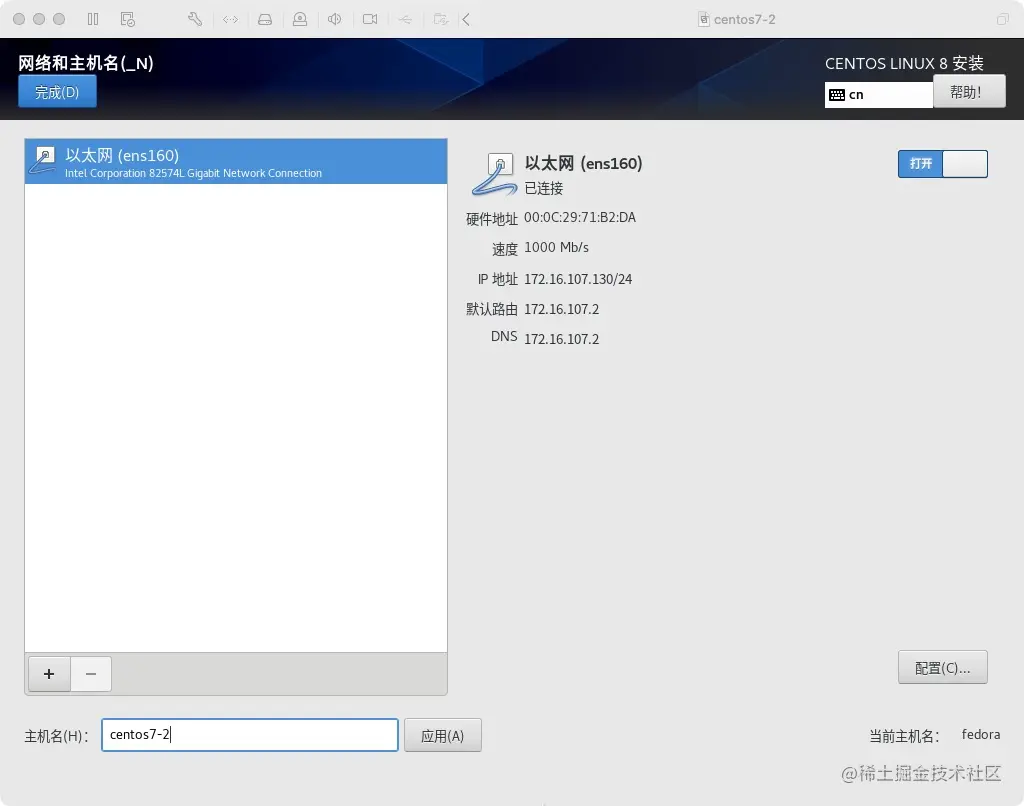Add a network connection with plus button
The width and height of the screenshot is (1024, 806).
[48, 674]
